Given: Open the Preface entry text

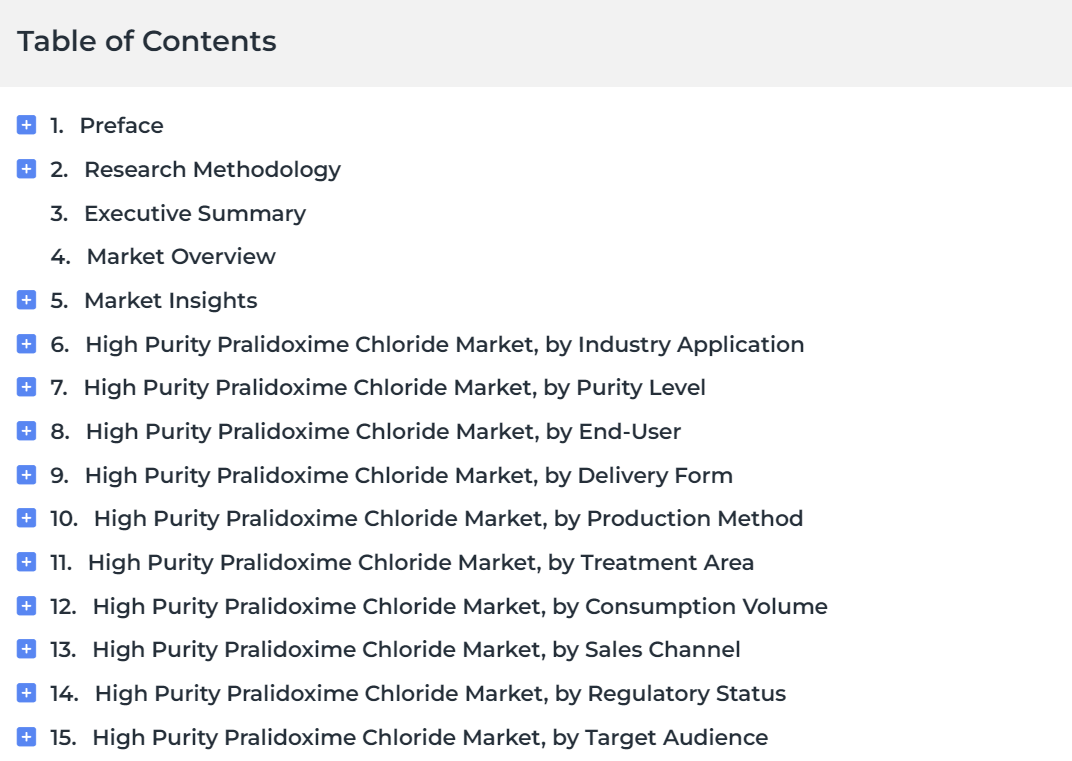Looking at the screenshot, I should [x=122, y=126].
